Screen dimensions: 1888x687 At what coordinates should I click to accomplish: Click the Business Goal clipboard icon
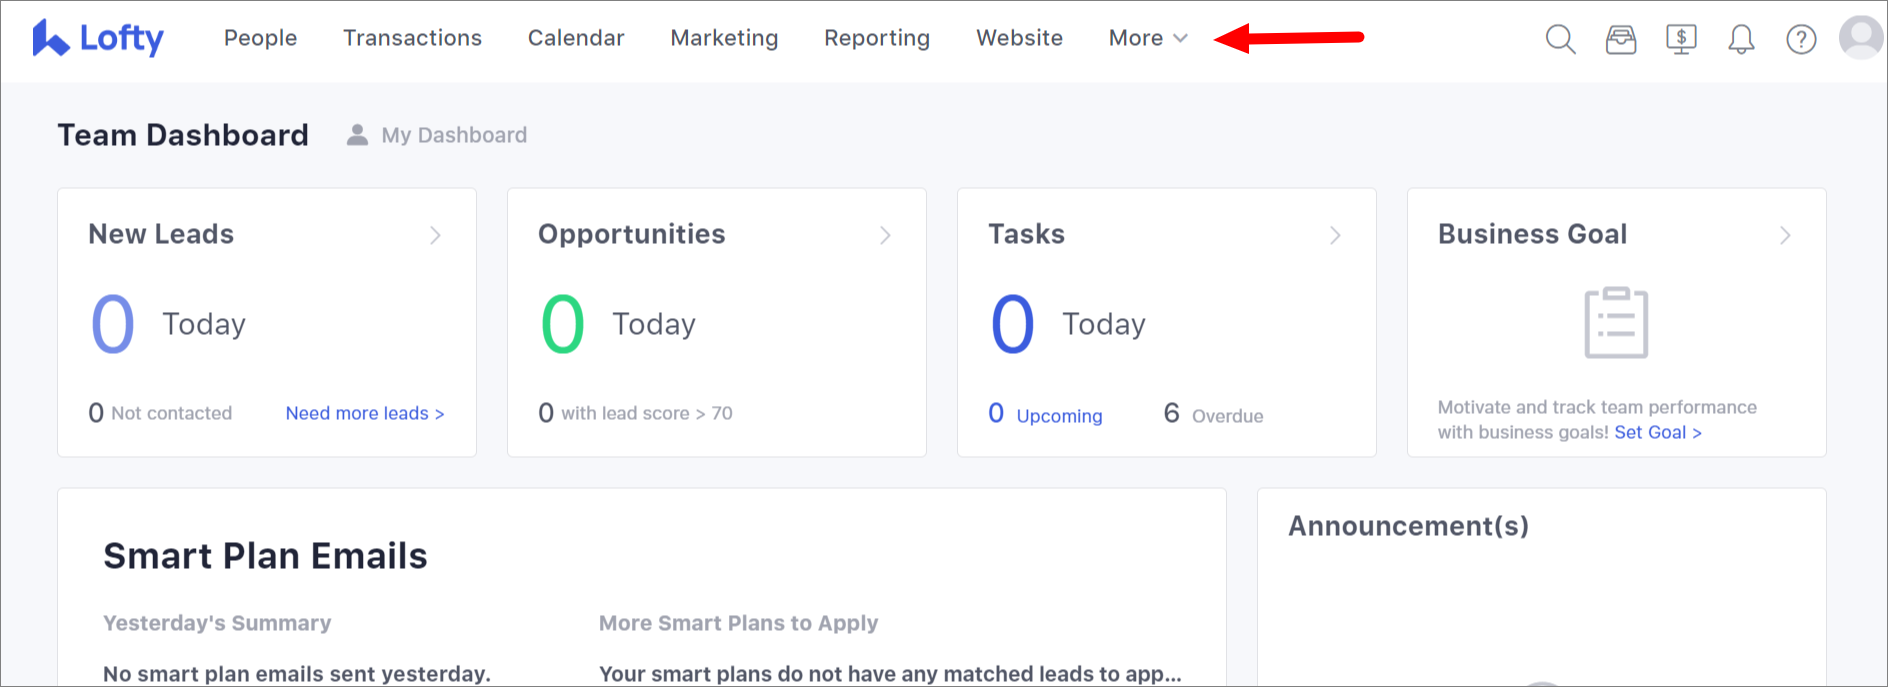[x=1616, y=322]
